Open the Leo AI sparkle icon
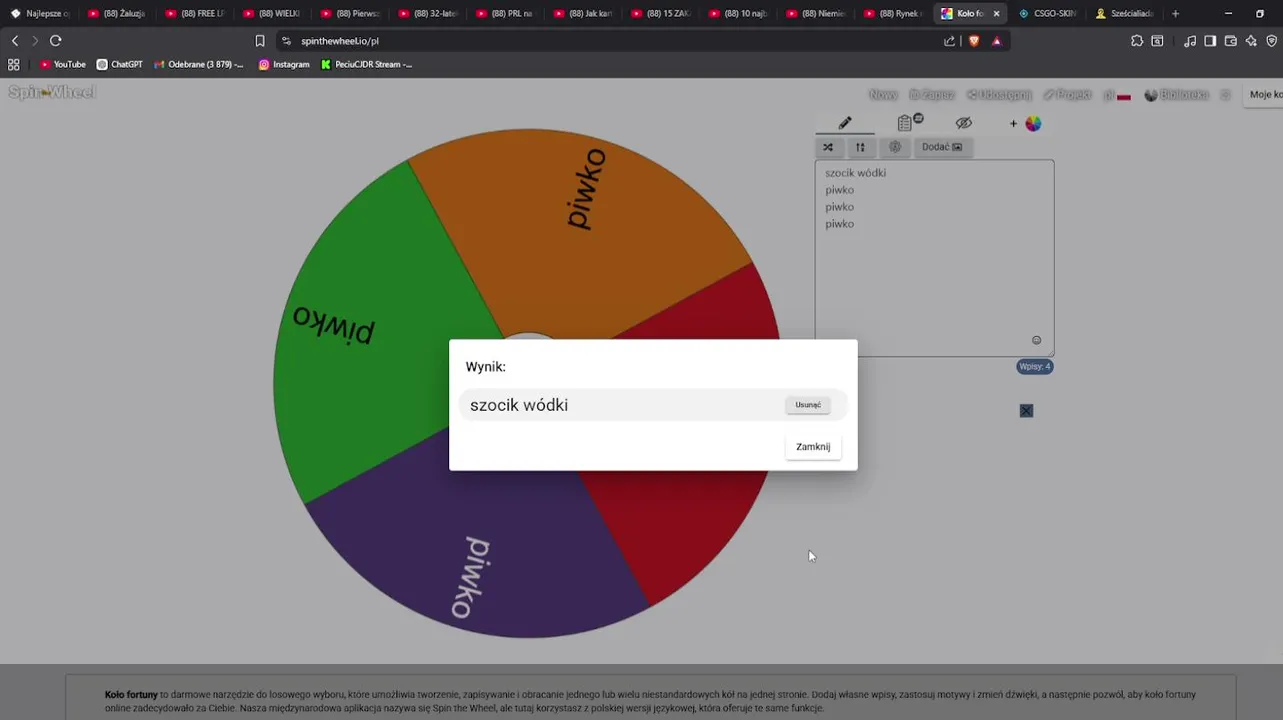 (1251, 41)
